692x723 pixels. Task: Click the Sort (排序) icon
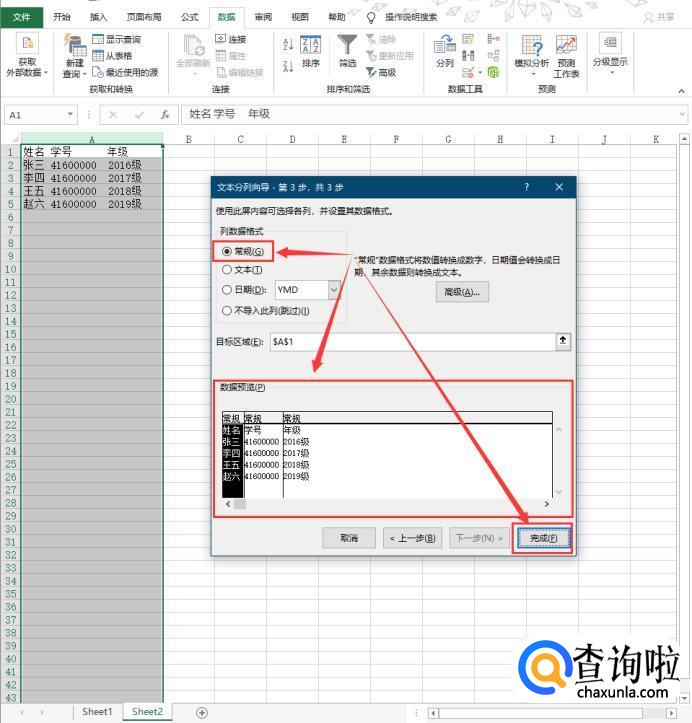(x=311, y=48)
